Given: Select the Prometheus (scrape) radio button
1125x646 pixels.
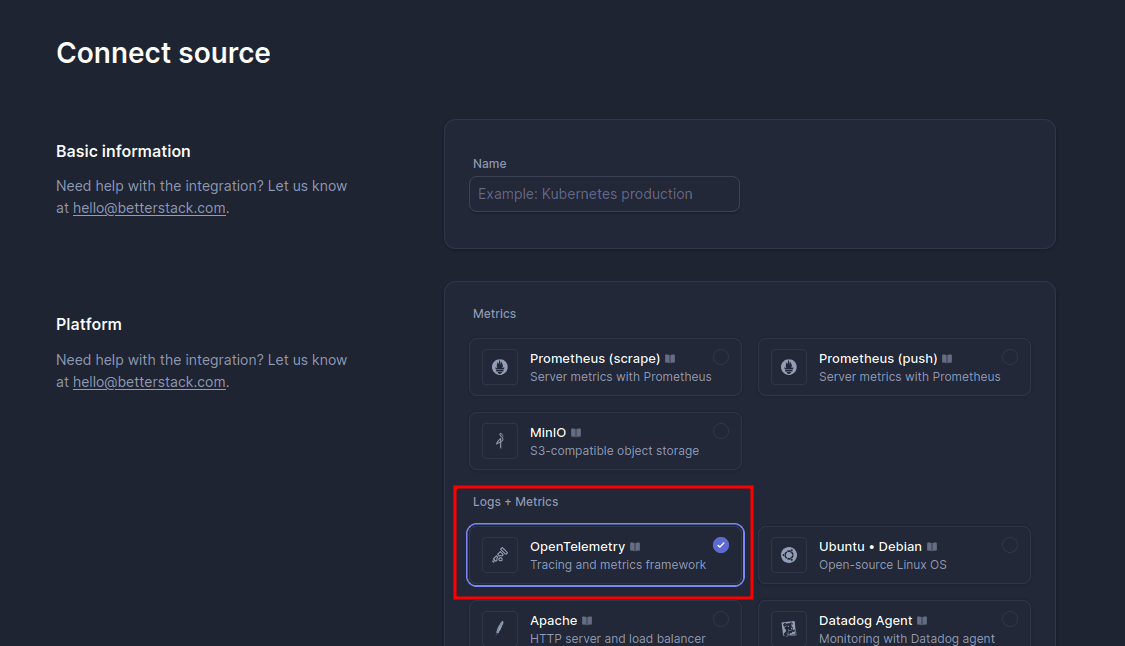Looking at the screenshot, I should 721,357.
